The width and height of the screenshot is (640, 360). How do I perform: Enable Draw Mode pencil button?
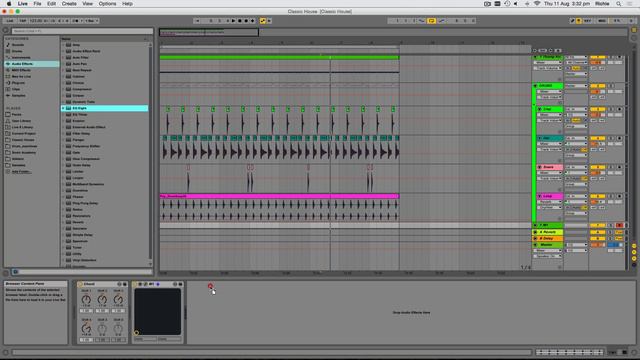coord(572,21)
